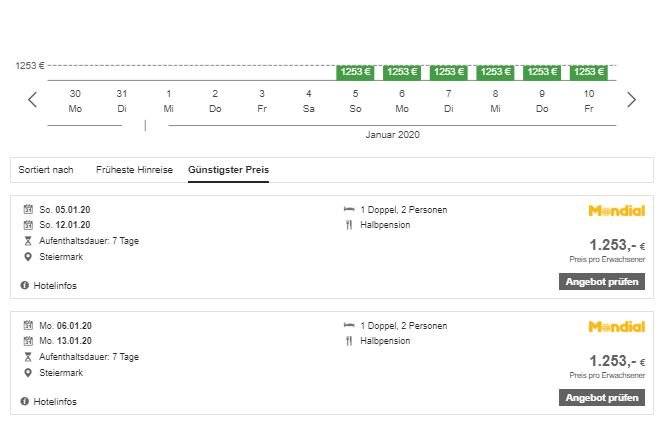Click Angebot prüfen for 05.01.20 offer
Viewport: 665px width, 422px height.
(602, 282)
